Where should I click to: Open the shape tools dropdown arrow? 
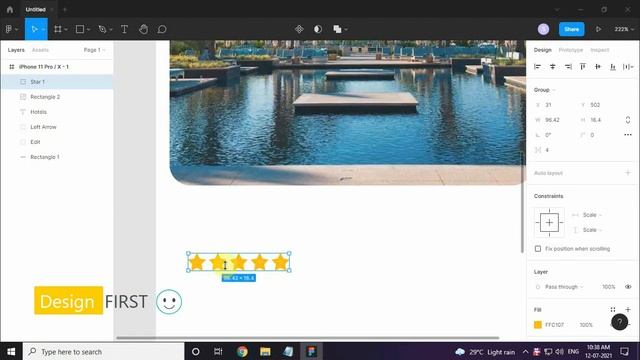(88, 29)
